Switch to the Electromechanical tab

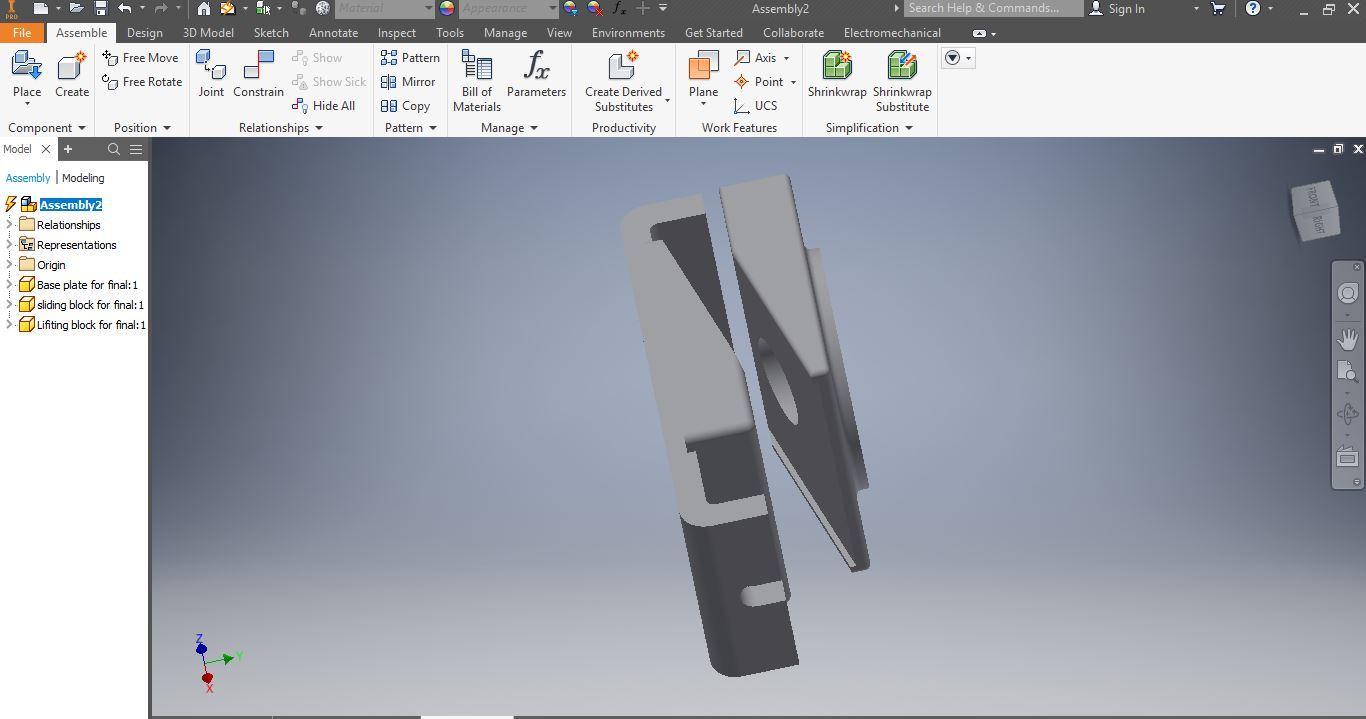[x=892, y=33]
